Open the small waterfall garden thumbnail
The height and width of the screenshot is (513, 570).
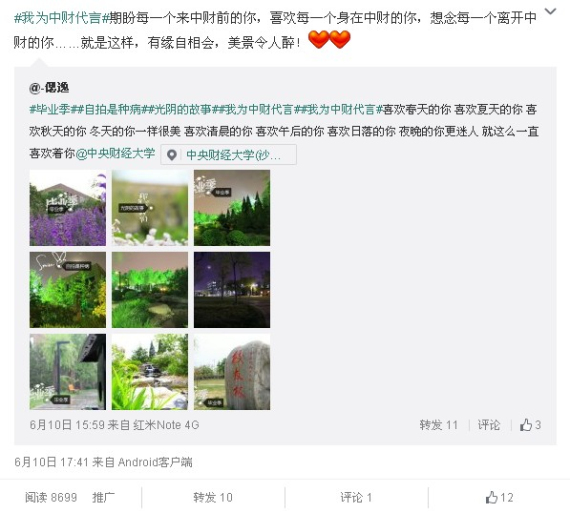click(x=150, y=372)
